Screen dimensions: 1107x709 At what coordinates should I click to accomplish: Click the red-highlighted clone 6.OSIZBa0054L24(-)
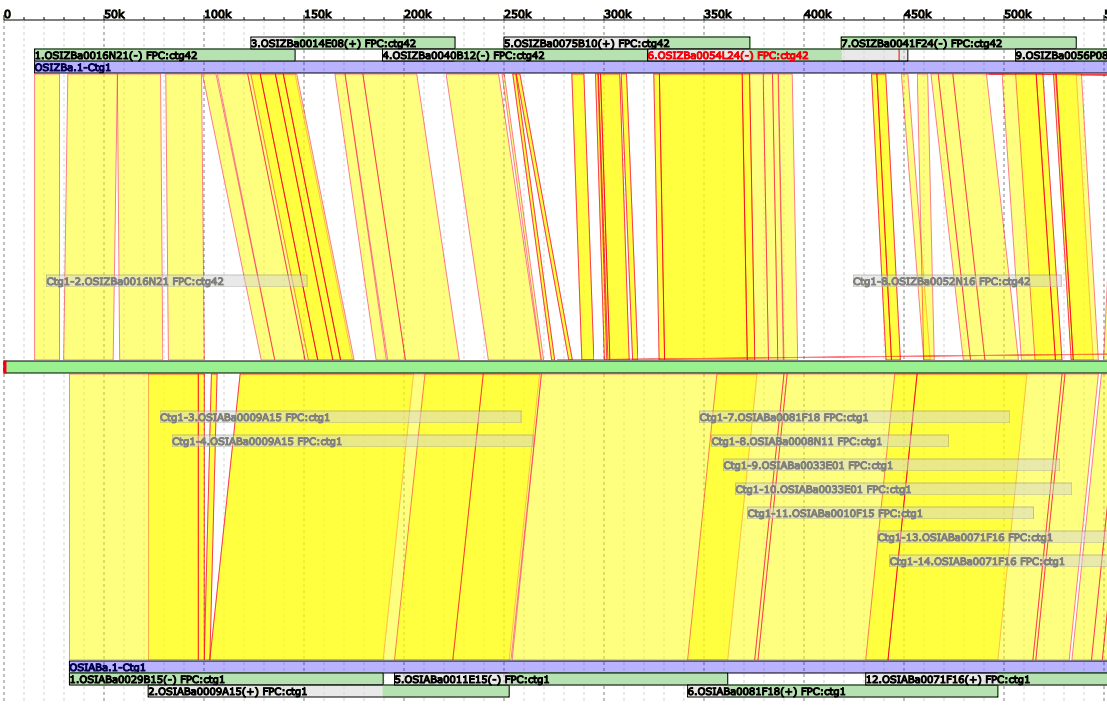pyautogui.click(x=727, y=56)
